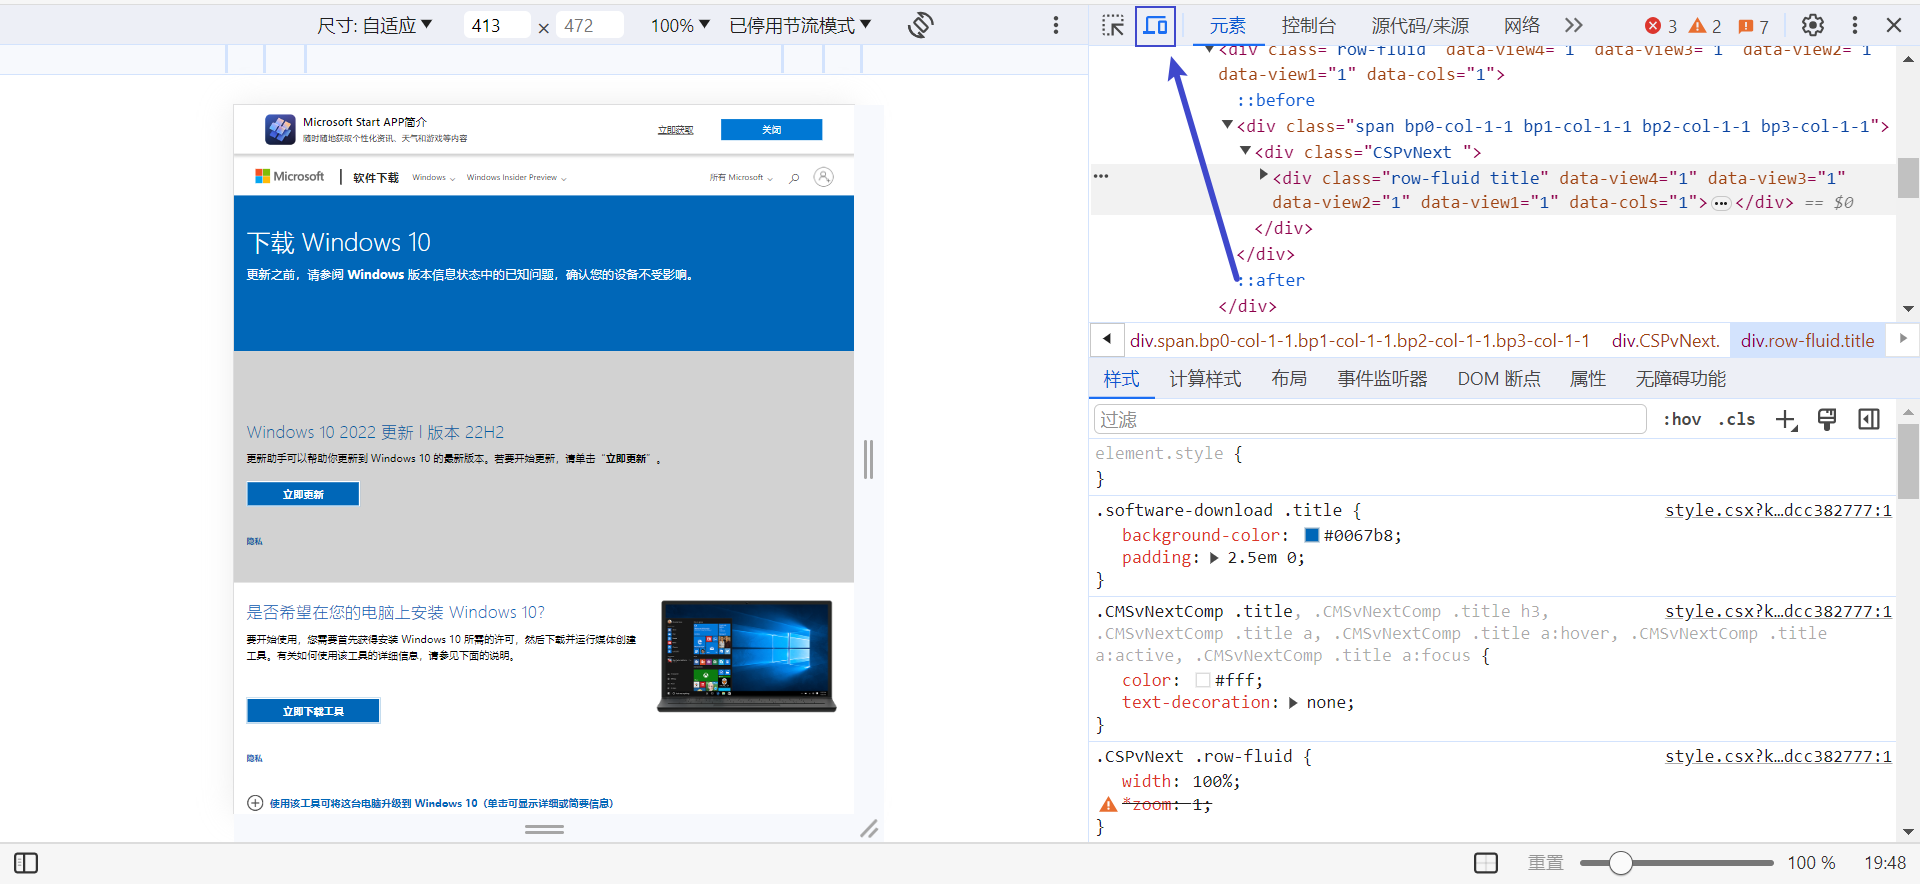Open the 计算样式 tab

[x=1205, y=379]
